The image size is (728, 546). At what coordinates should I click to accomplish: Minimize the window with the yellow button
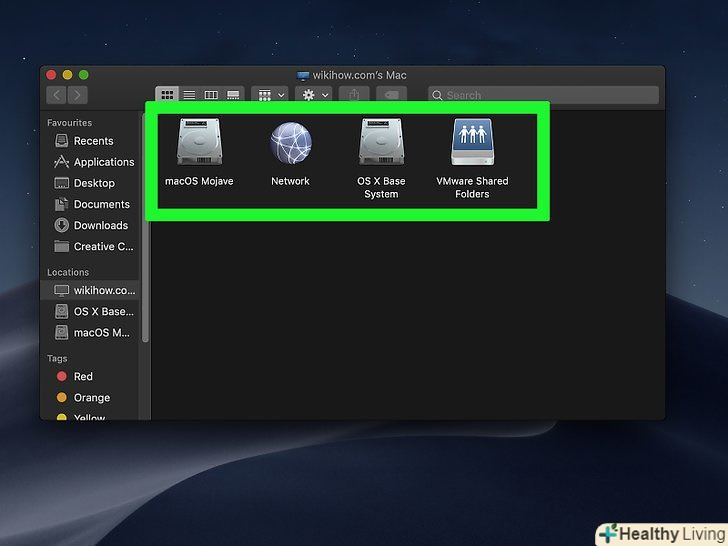[x=67, y=75]
